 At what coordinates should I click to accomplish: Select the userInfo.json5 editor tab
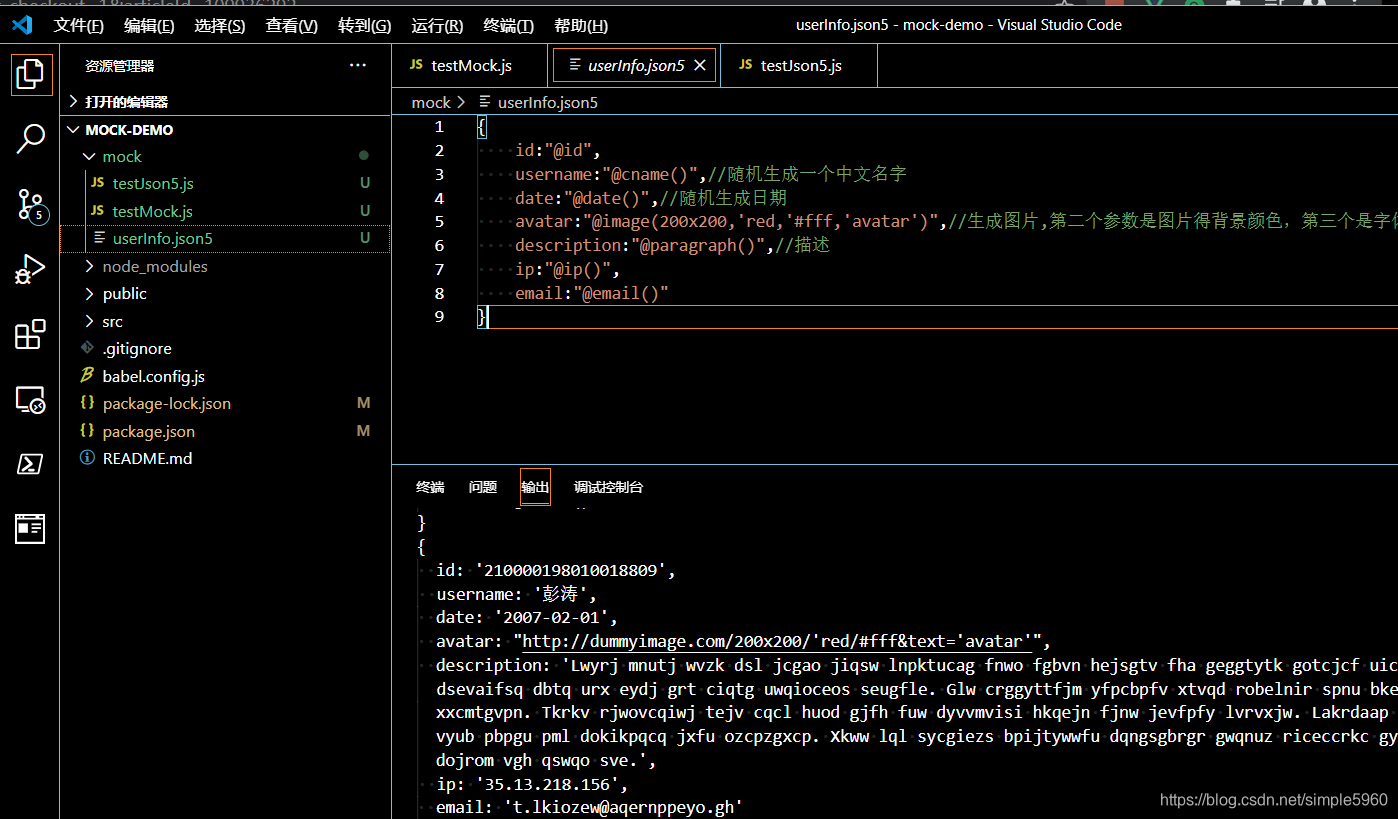[x=635, y=65]
